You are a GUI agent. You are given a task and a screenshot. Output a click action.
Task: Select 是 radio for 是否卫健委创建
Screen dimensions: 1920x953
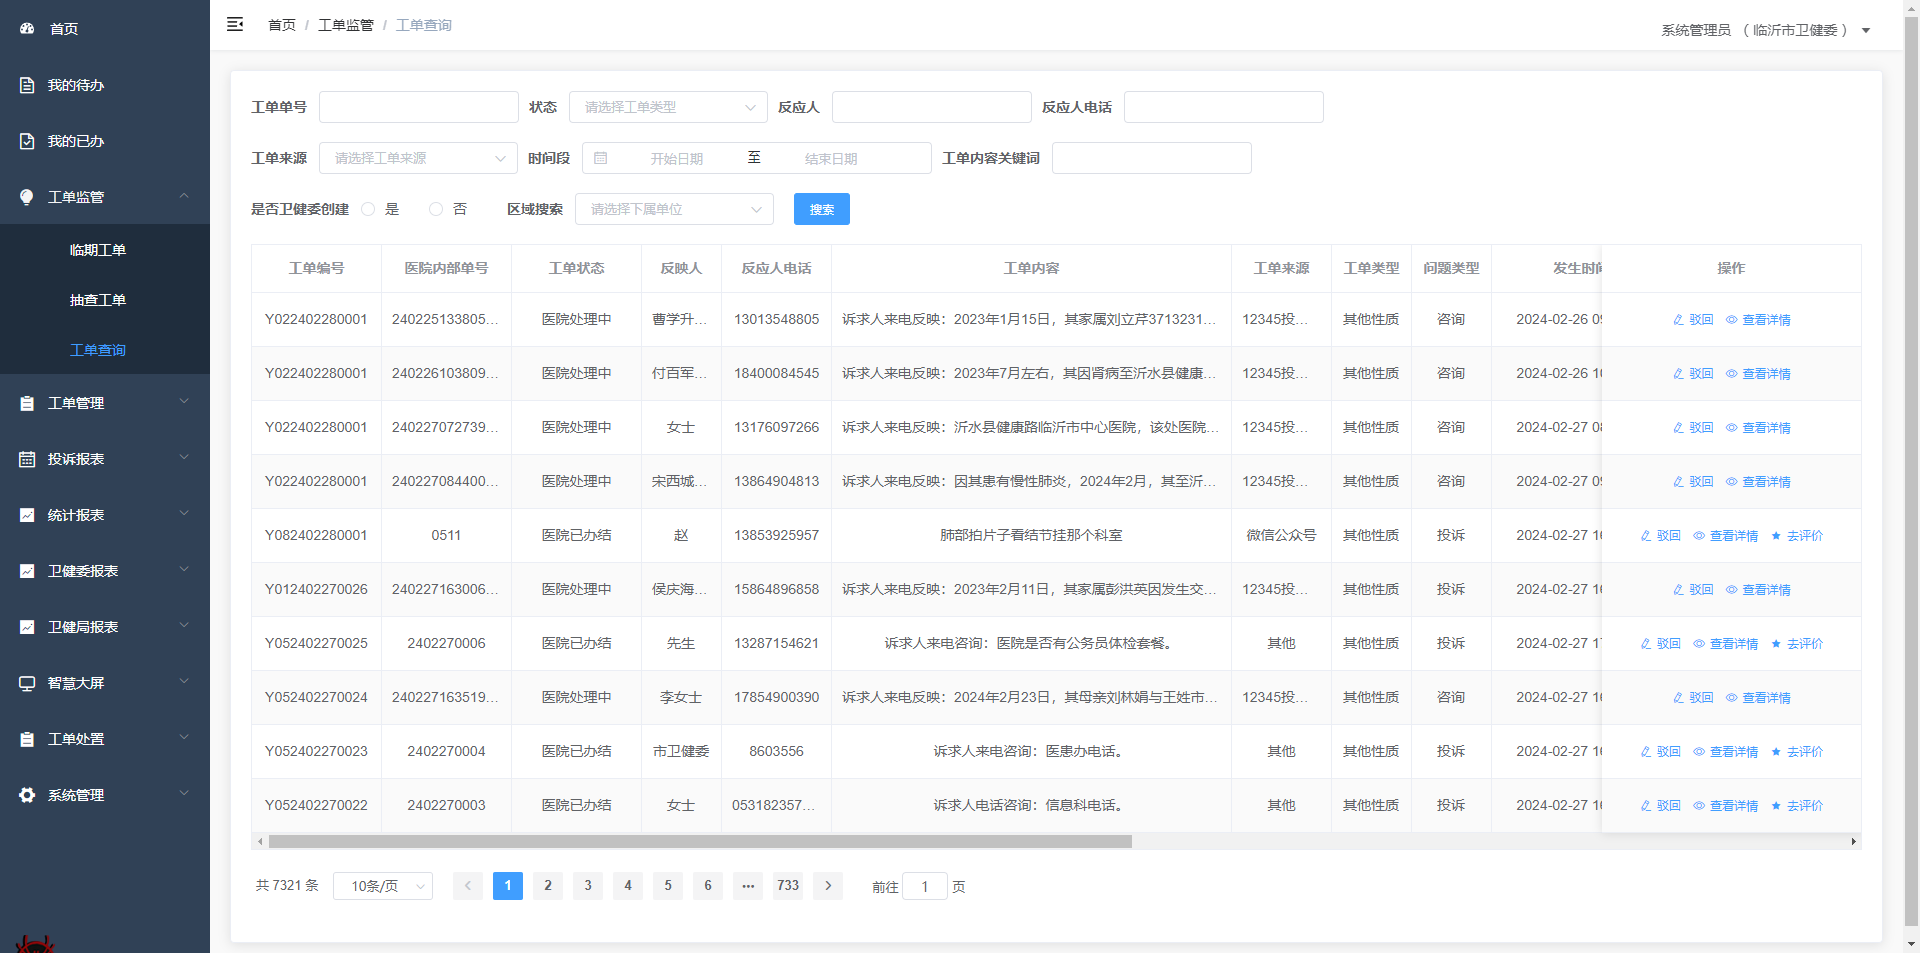pos(368,209)
